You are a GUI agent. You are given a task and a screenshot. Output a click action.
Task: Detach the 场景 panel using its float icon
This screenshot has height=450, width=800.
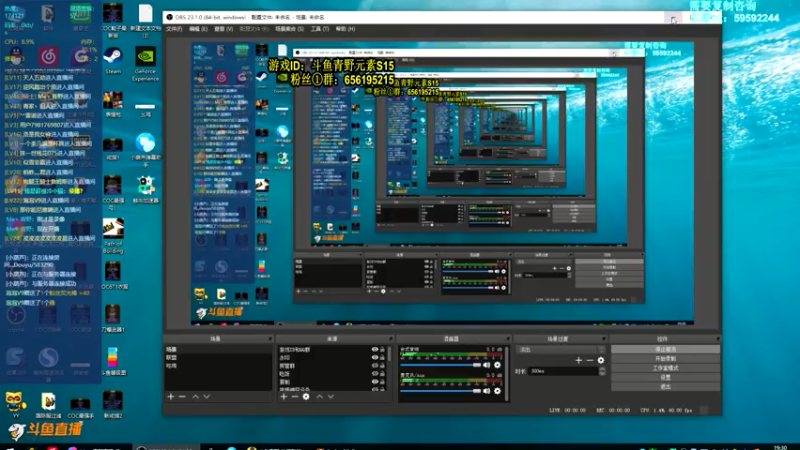coord(270,339)
